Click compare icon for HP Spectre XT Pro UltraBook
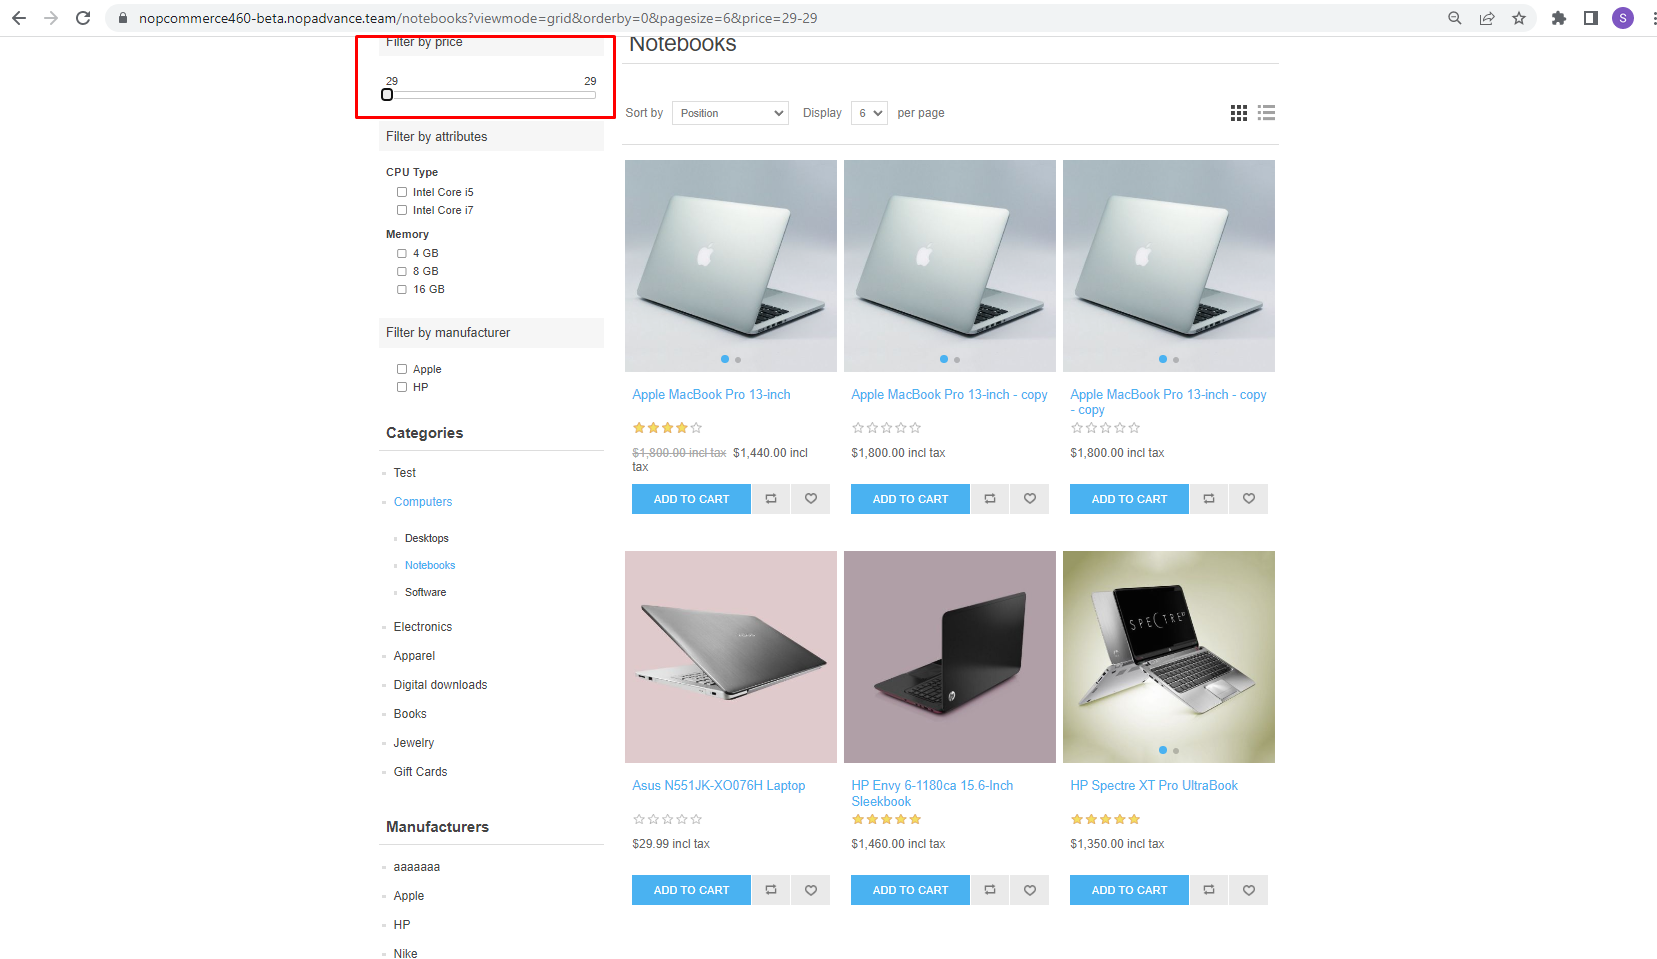 pos(1207,889)
